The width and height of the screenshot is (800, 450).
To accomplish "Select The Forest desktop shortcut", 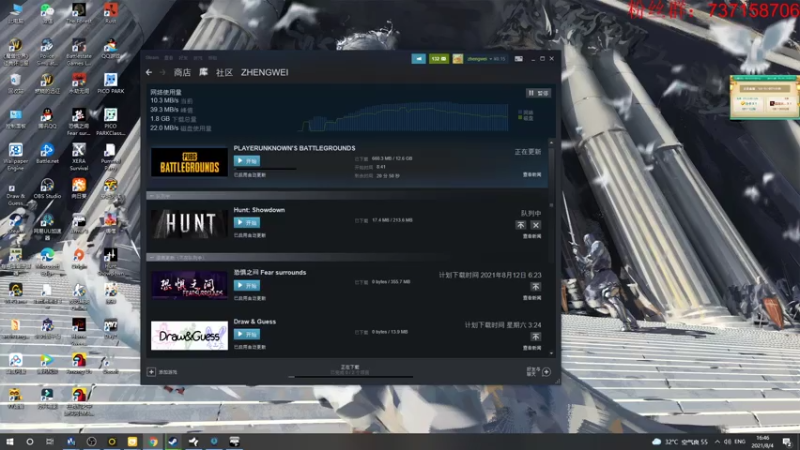I will point(79,14).
